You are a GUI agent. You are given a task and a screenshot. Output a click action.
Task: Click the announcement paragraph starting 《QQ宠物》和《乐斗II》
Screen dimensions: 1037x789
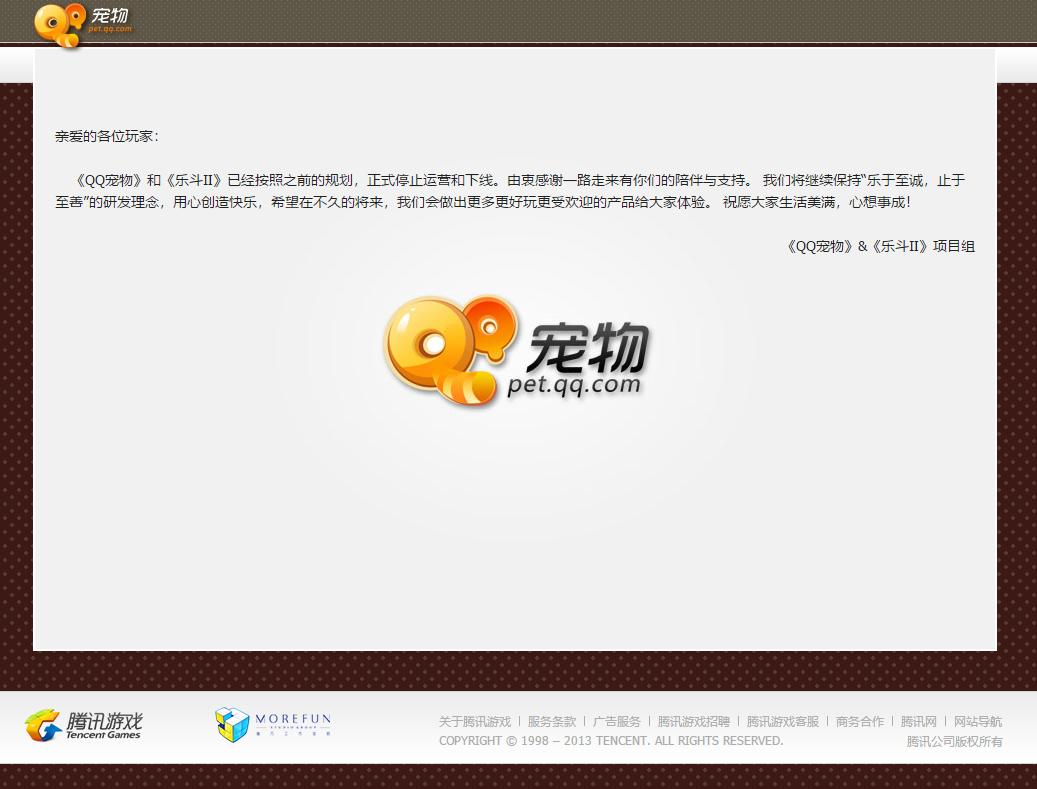510,191
